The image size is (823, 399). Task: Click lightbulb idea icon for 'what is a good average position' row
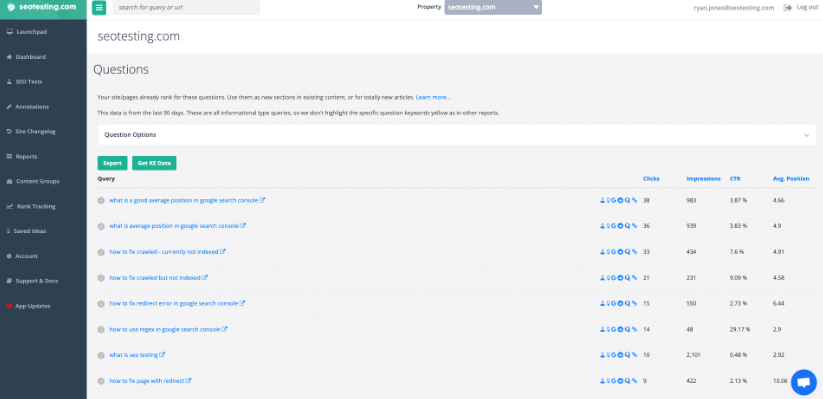(x=608, y=200)
